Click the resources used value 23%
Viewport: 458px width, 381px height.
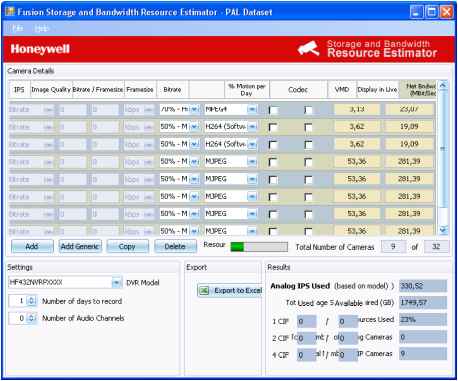click(x=423, y=320)
